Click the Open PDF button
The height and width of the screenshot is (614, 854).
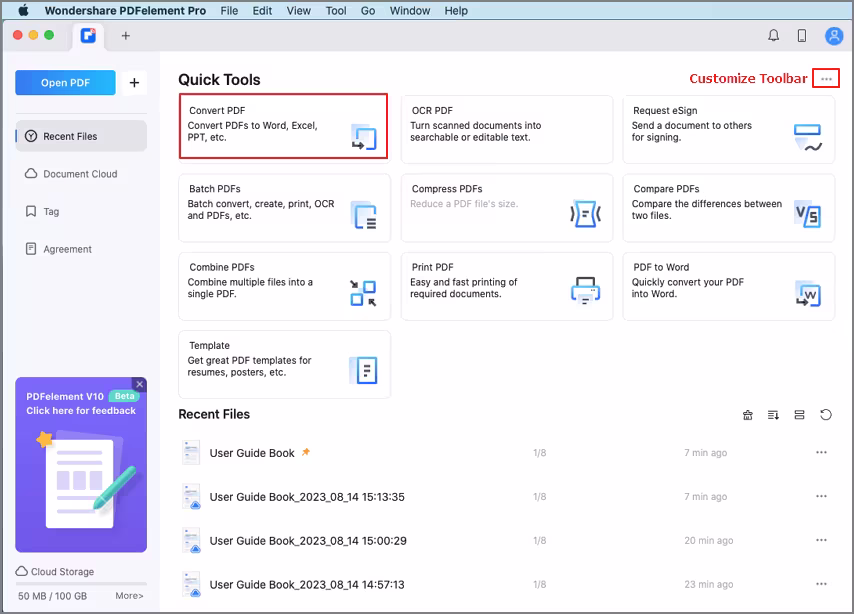[65, 83]
